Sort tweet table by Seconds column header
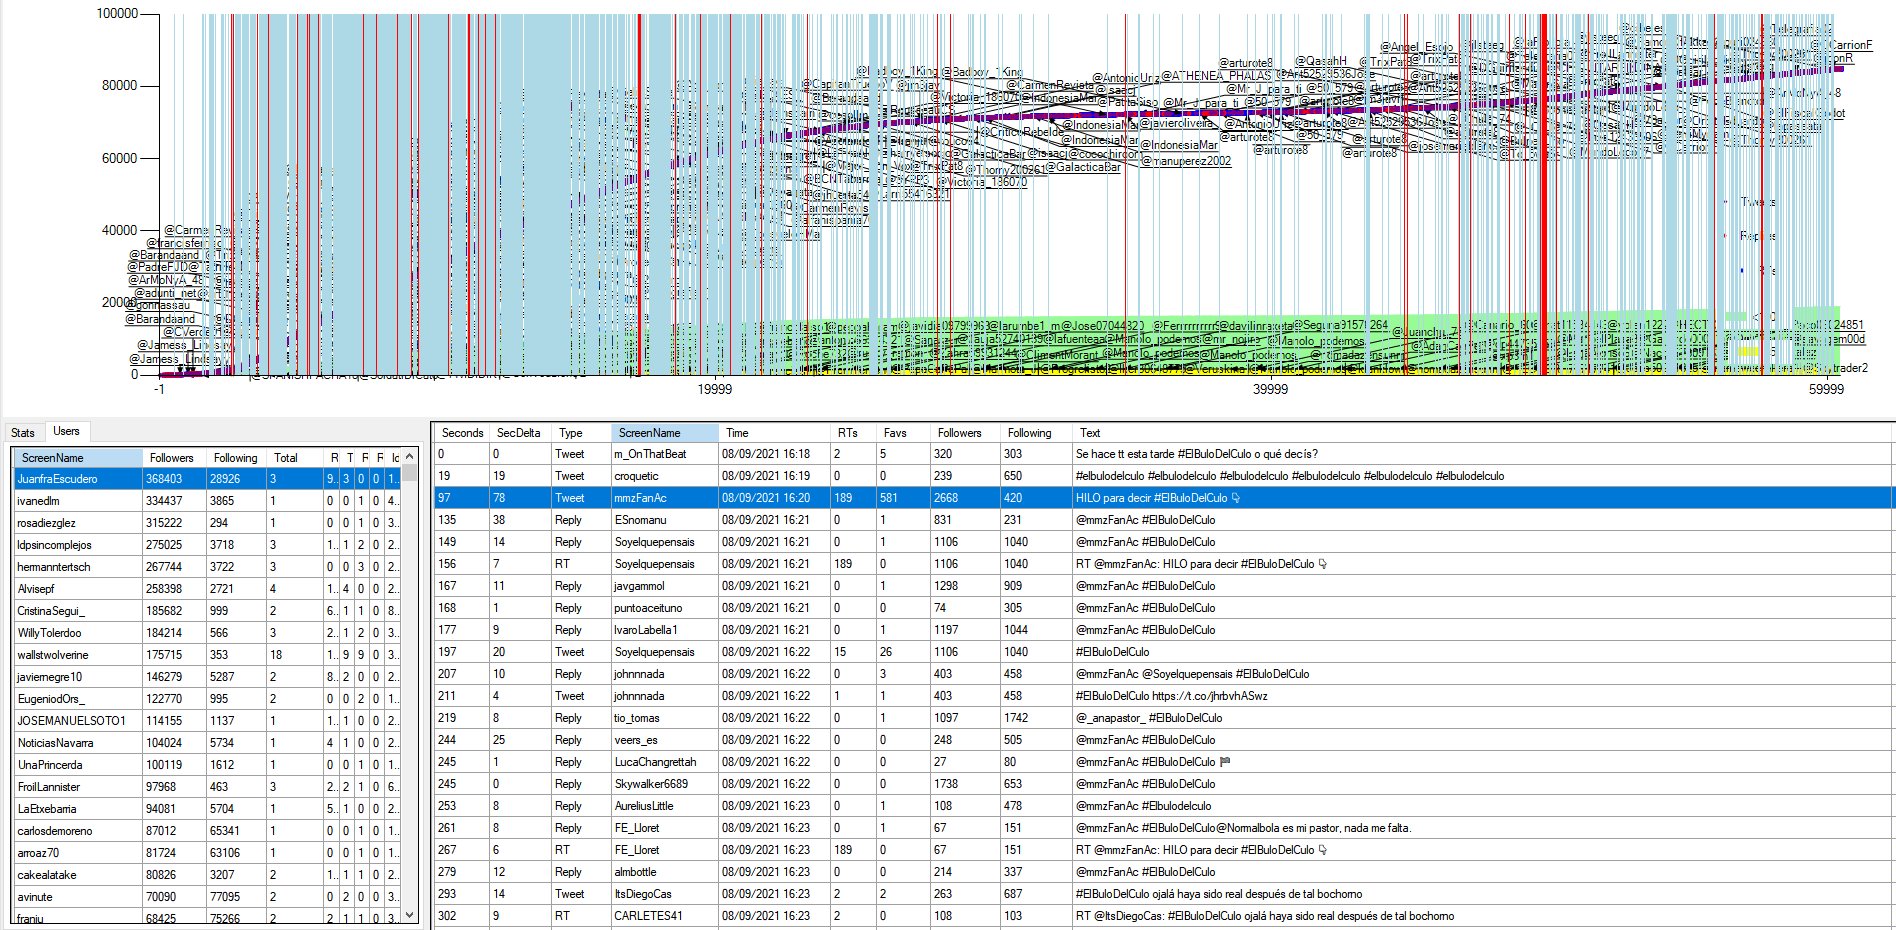This screenshot has height=930, width=1896. click(462, 433)
